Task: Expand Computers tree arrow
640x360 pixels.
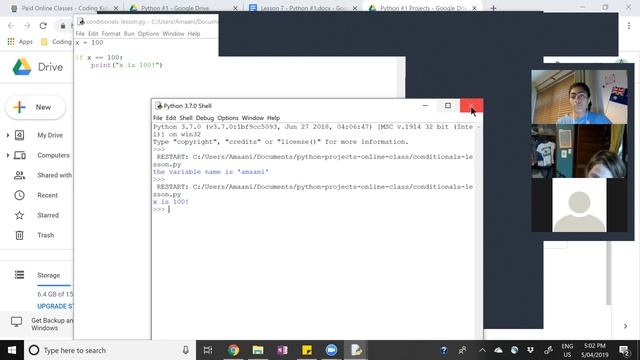Action: point(8,155)
